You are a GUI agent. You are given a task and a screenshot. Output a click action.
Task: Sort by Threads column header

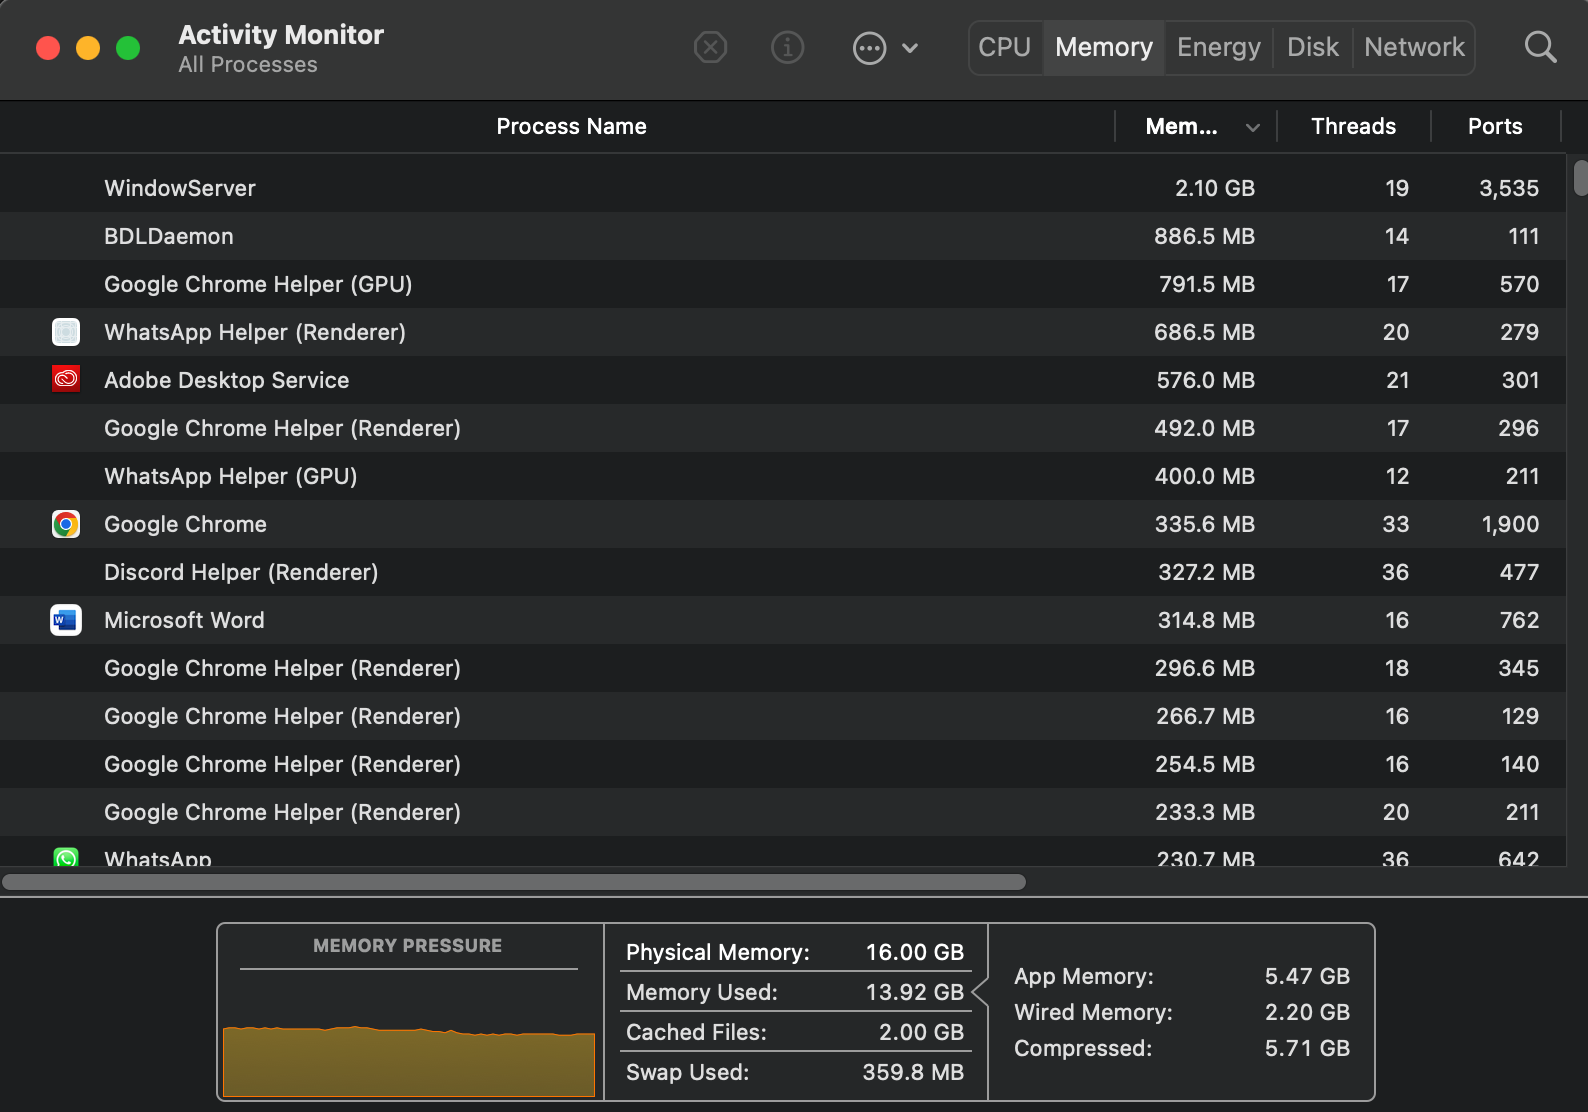click(1353, 126)
